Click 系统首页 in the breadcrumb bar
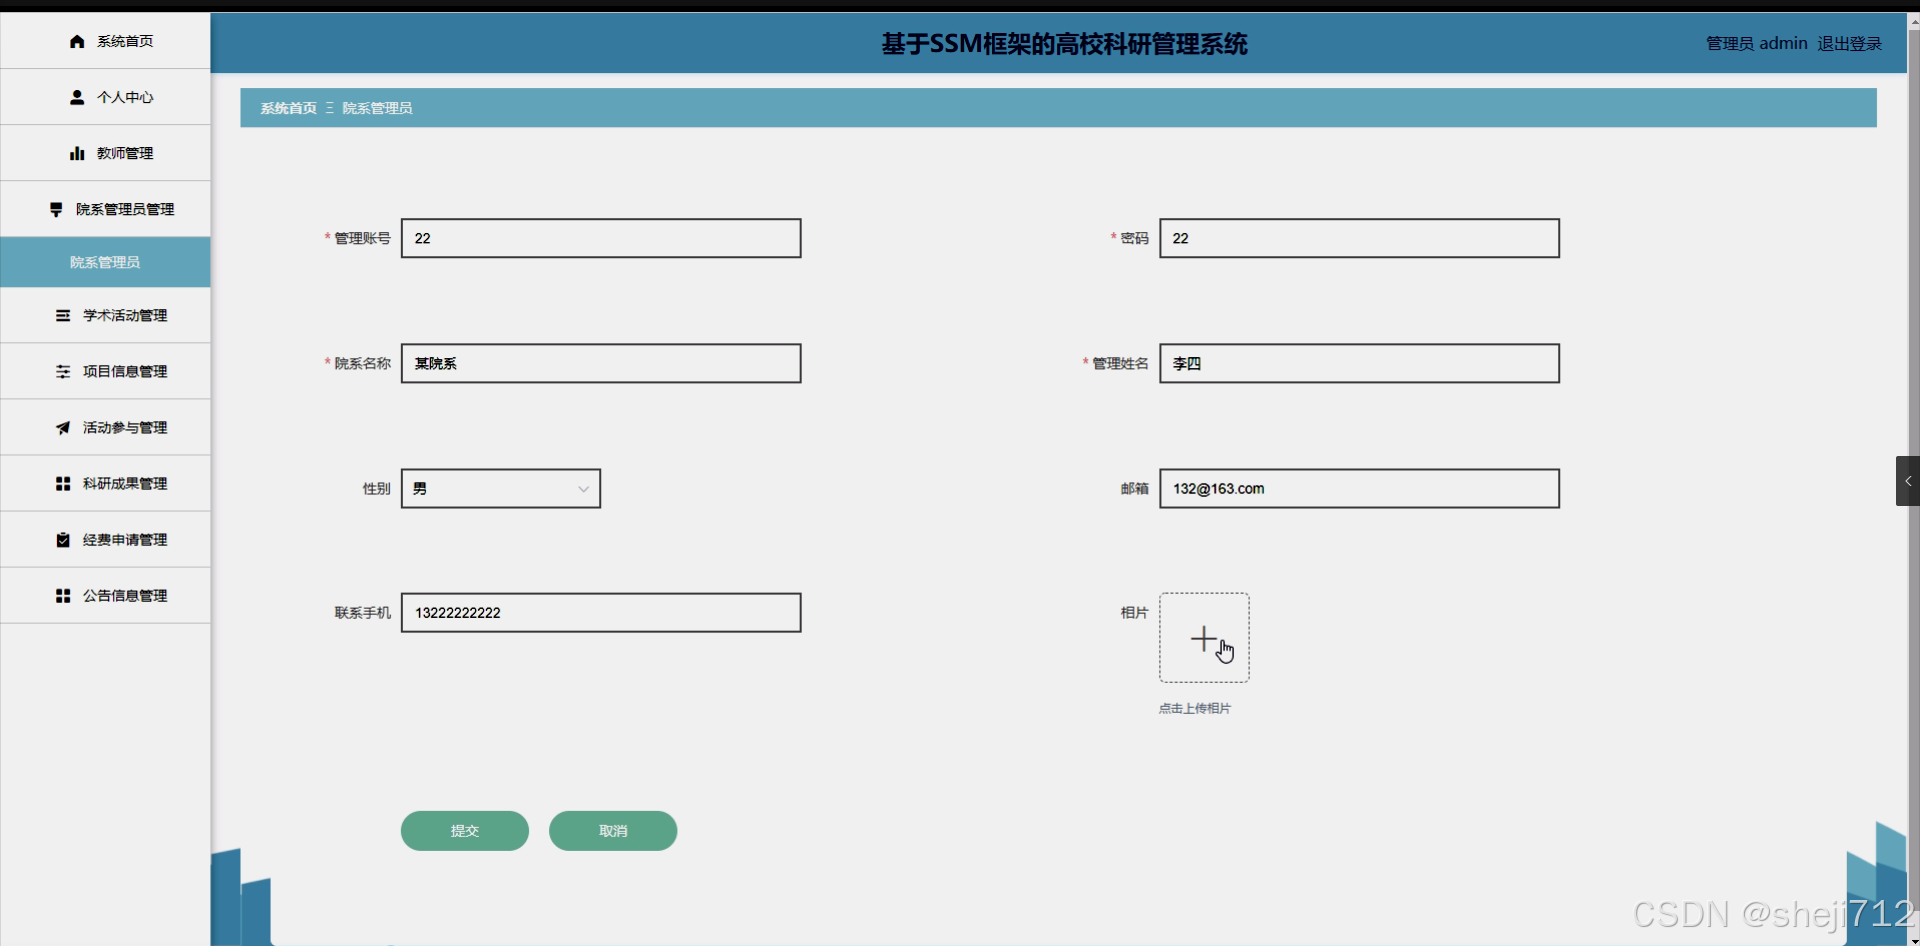This screenshot has width=1920, height=946. click(x=286, y=107)
